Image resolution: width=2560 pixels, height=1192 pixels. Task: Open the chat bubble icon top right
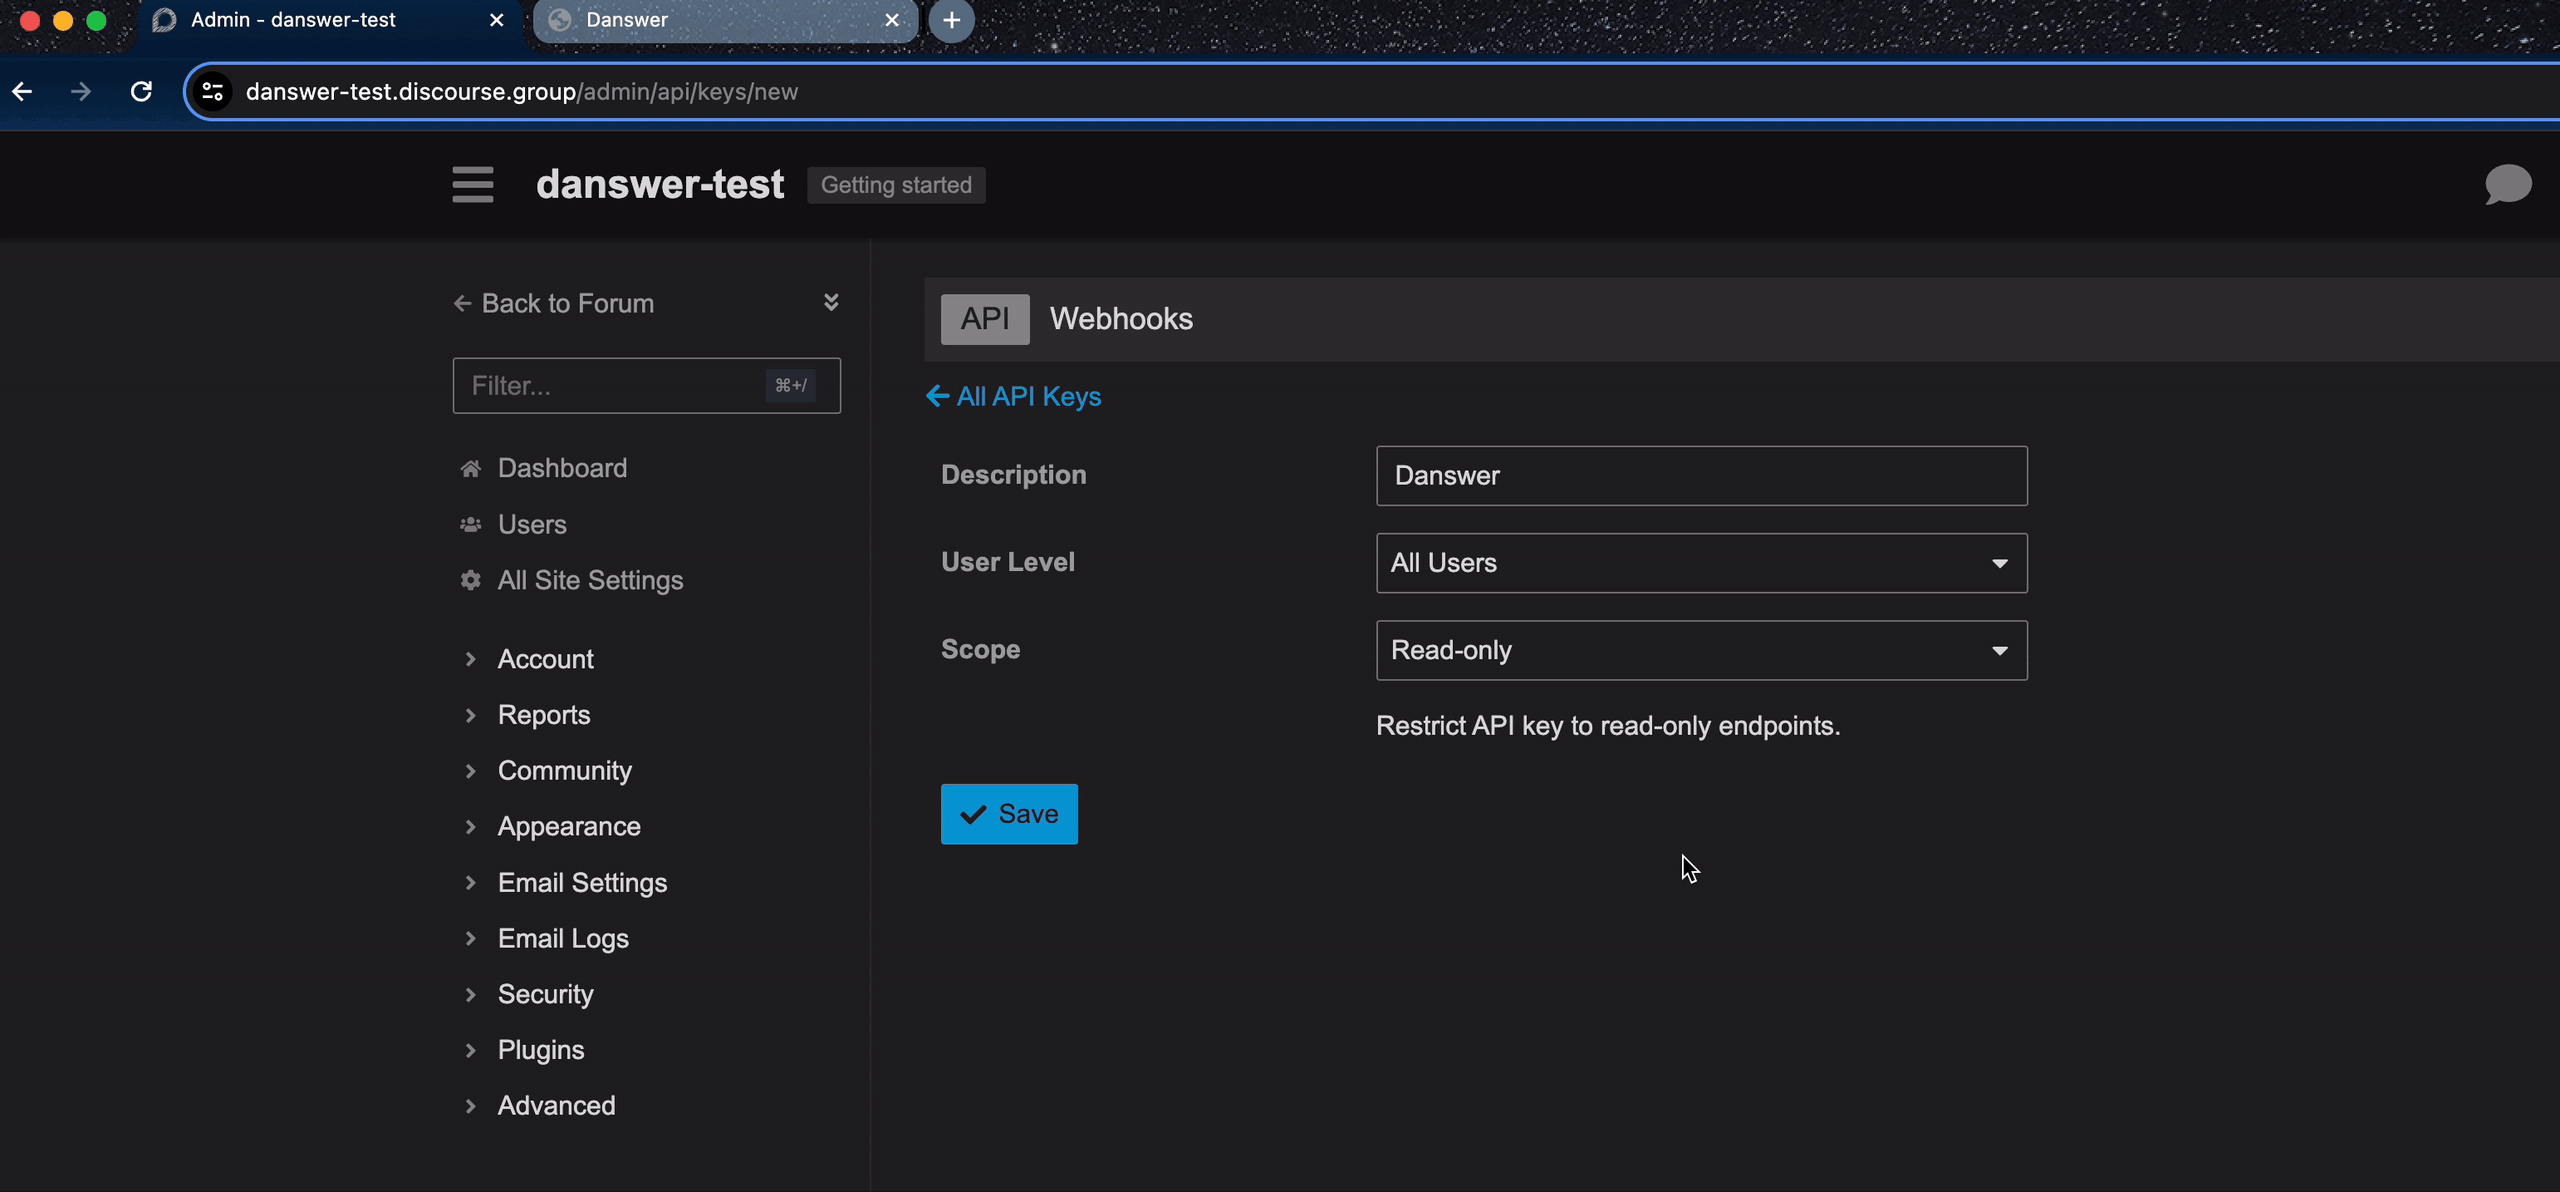(x=2507, y=184)
